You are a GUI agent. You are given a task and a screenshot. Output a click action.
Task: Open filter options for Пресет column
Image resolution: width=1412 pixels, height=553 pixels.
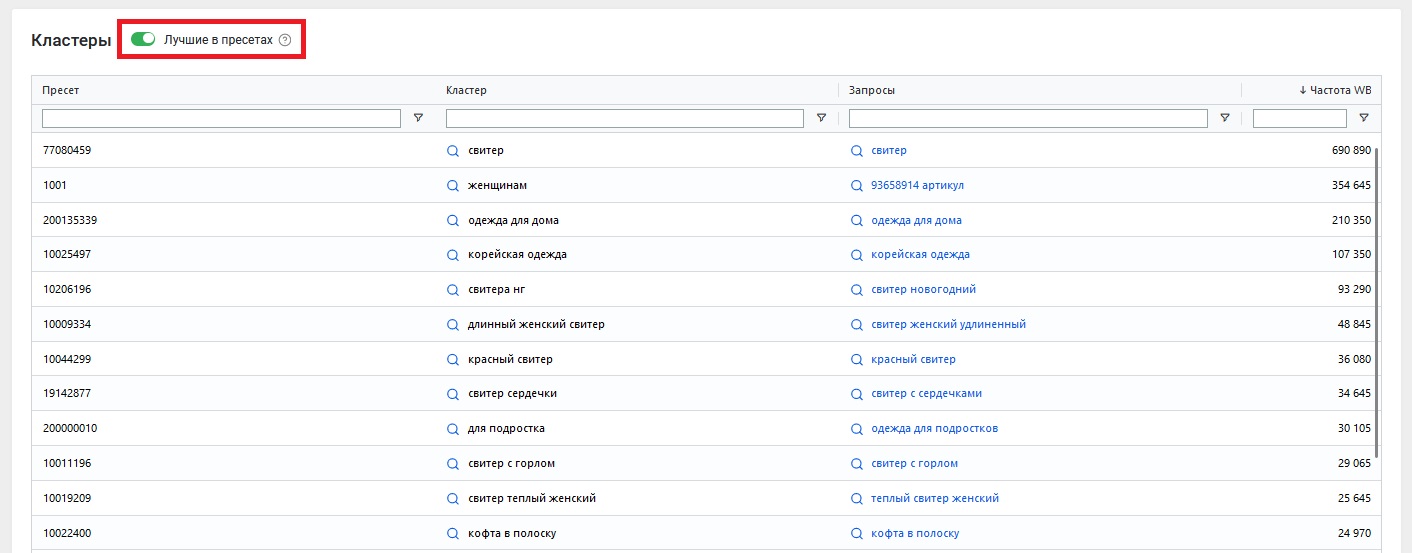(418, 118)
